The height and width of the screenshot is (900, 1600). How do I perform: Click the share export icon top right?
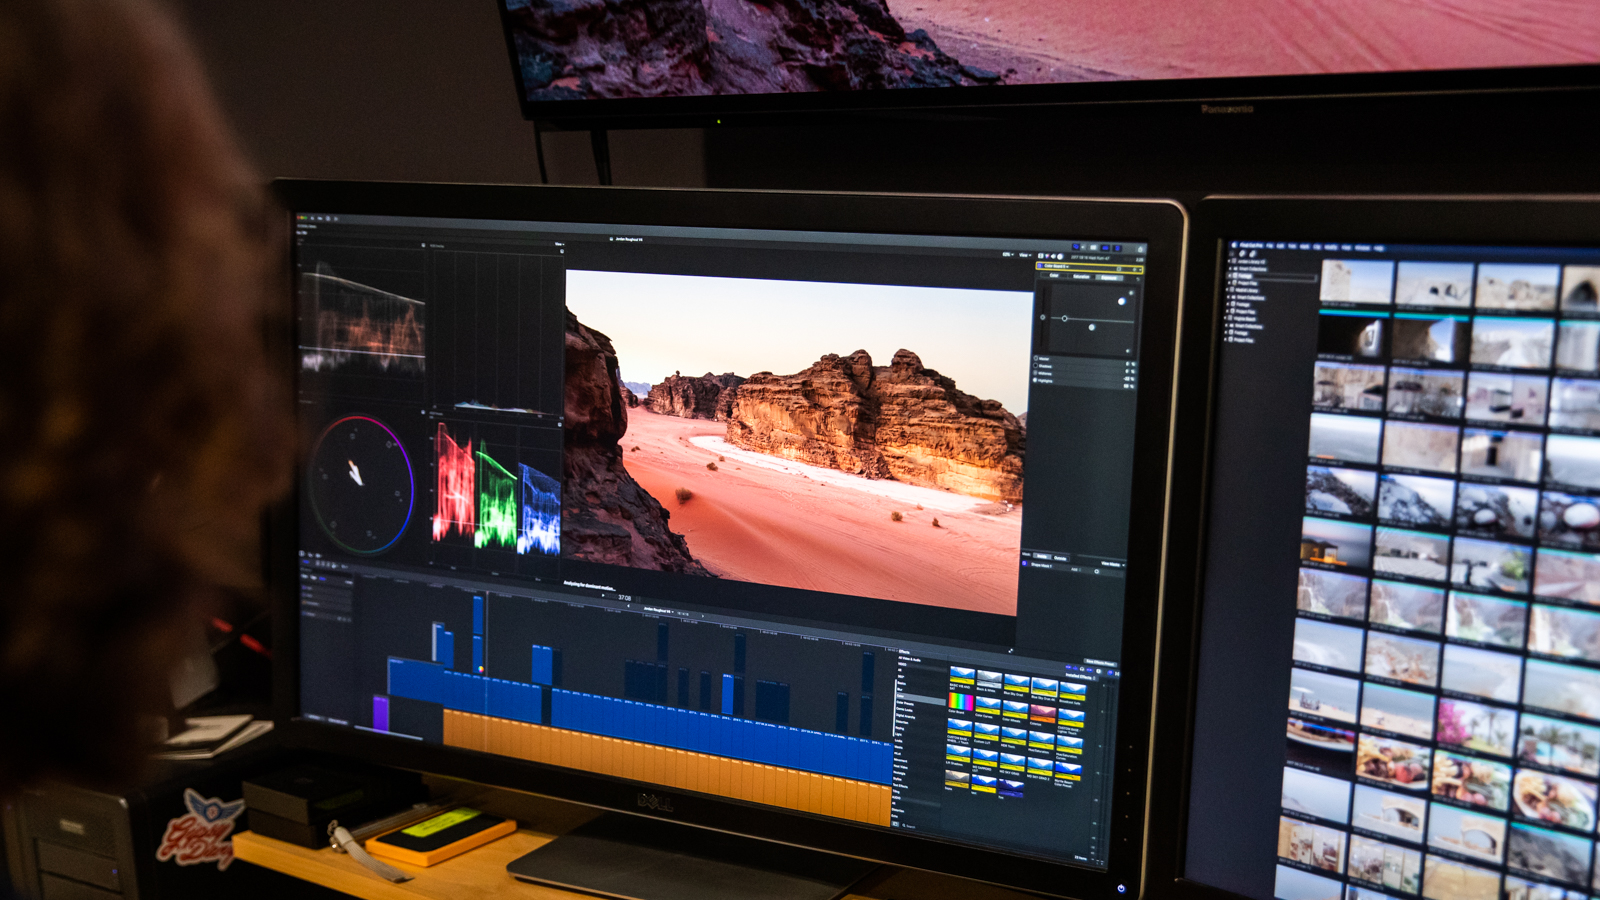coord(1139,249)
